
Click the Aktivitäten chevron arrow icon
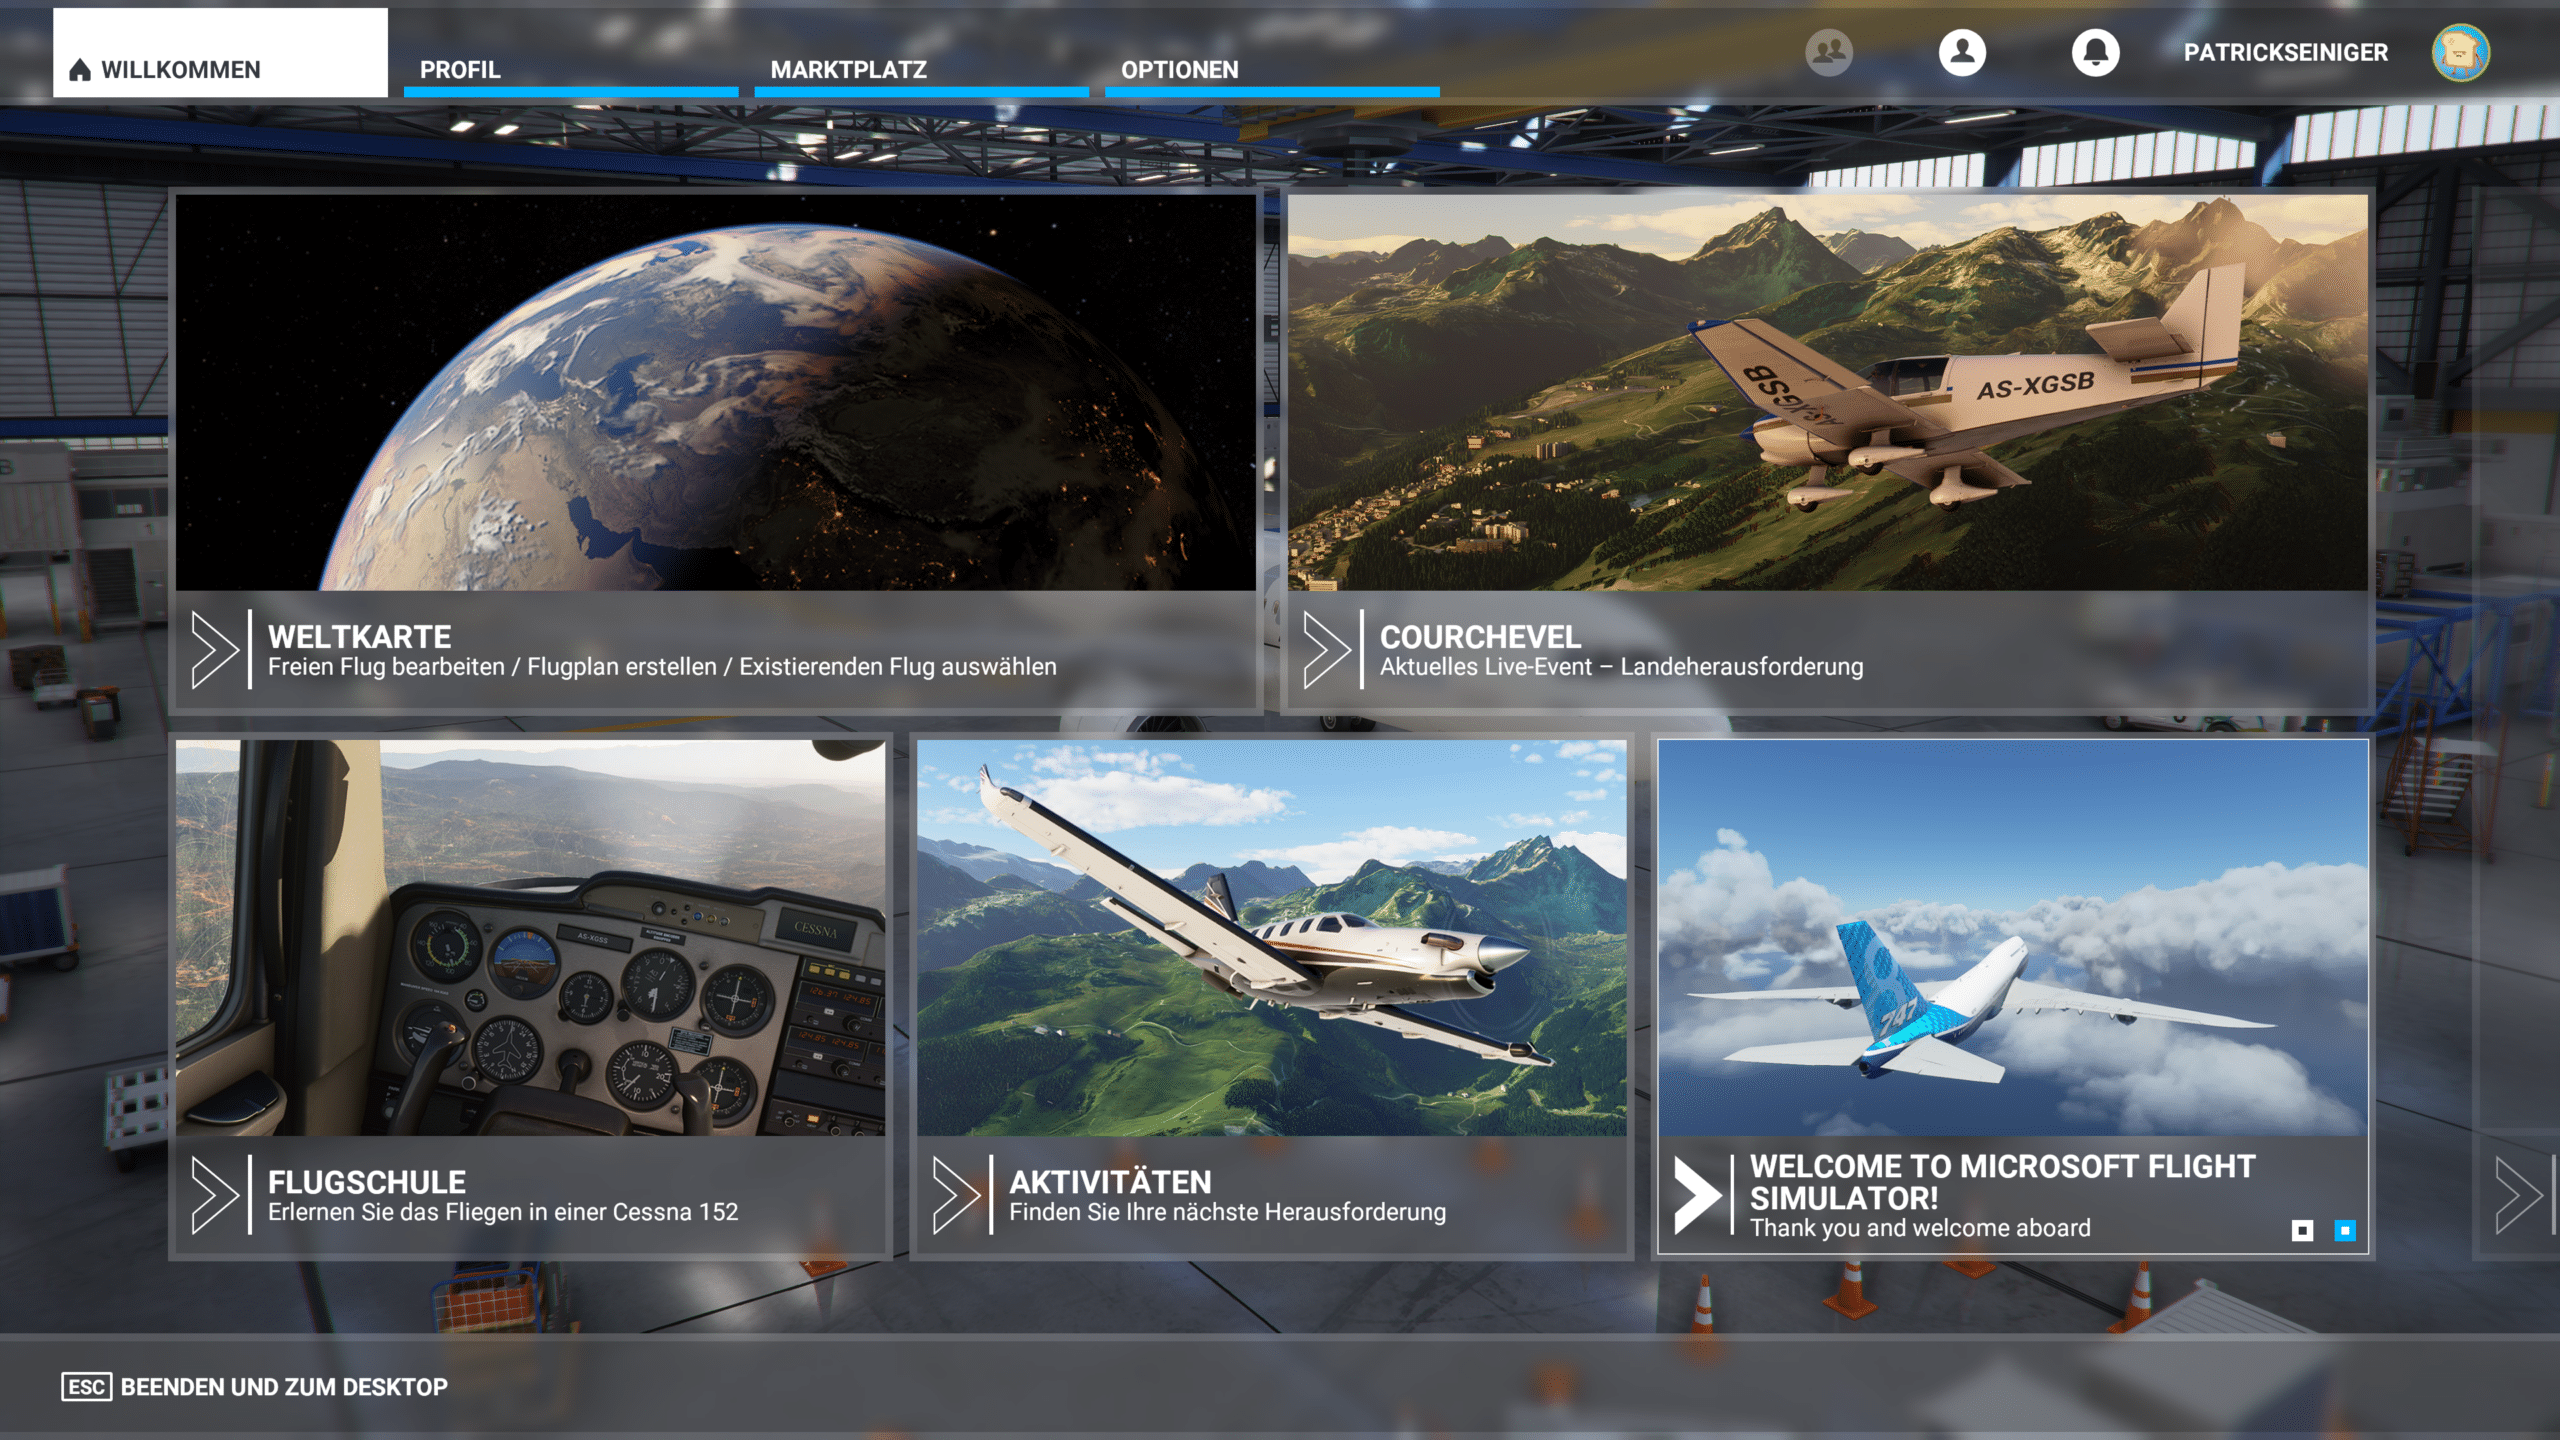(956, 1195)
